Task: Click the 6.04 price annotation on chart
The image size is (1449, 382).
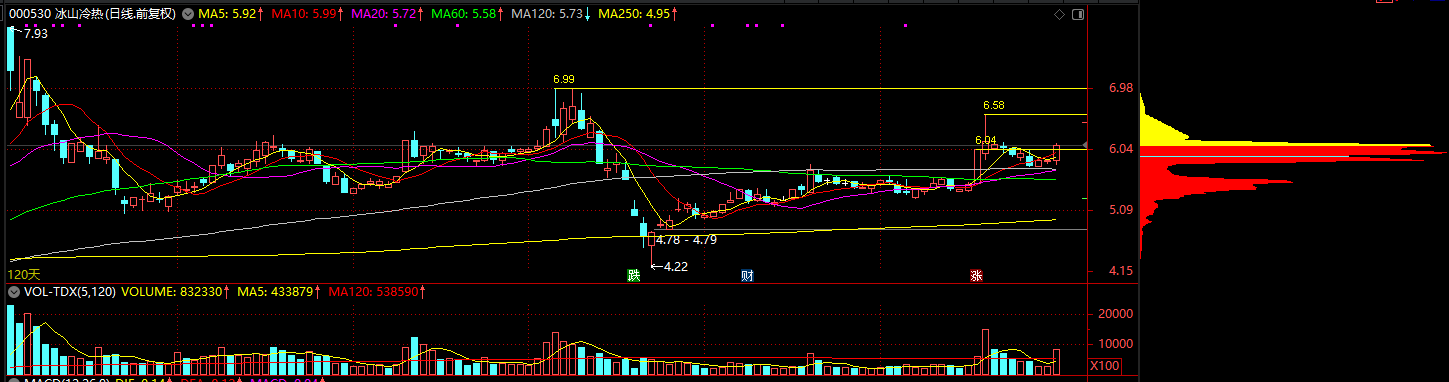Action: click(986, 140)
